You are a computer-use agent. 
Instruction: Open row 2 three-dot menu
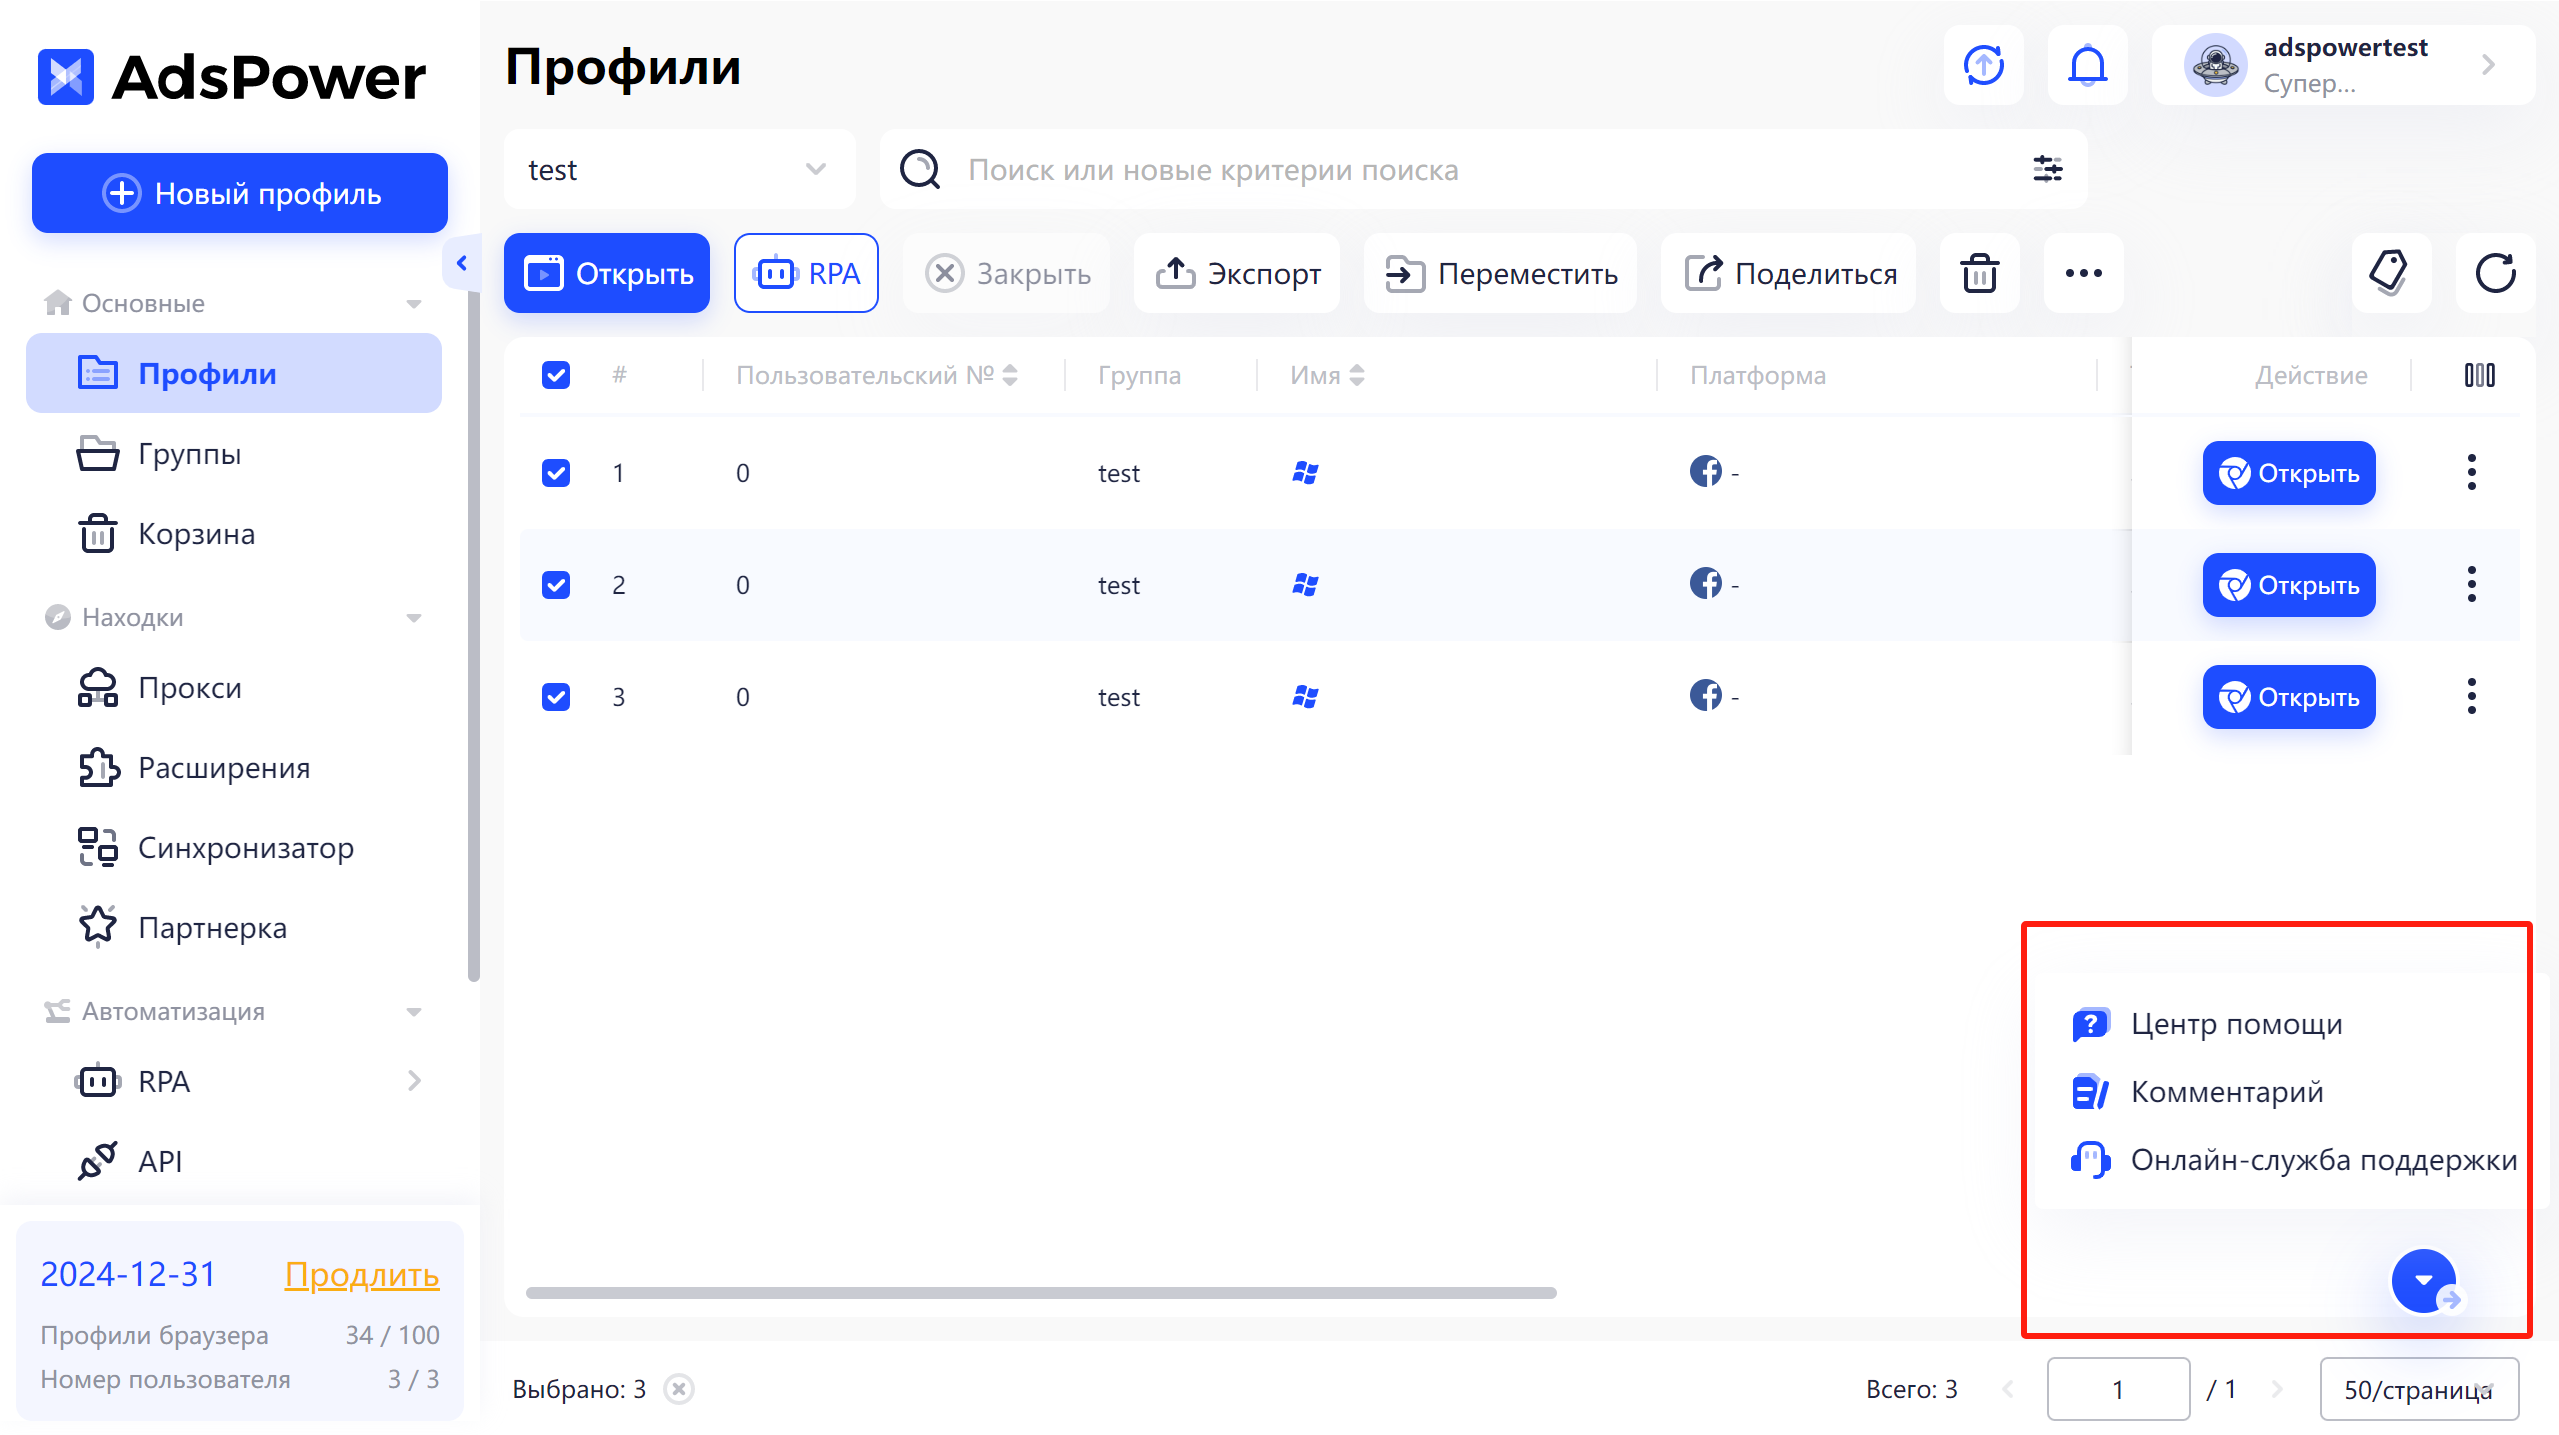click(2471, 584)
